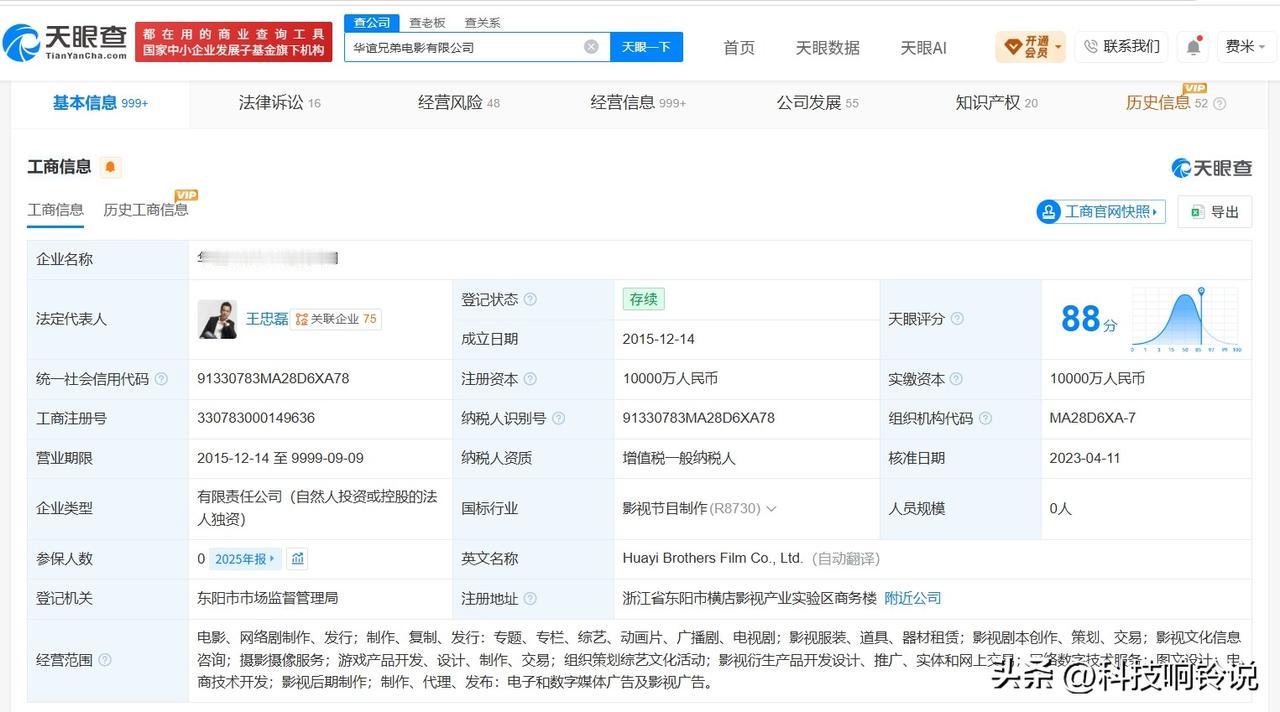The height and width of the screenshot is (712, 1280).
Task: Click the help icon next to 注册资本
Action: (x=530, y=379)
